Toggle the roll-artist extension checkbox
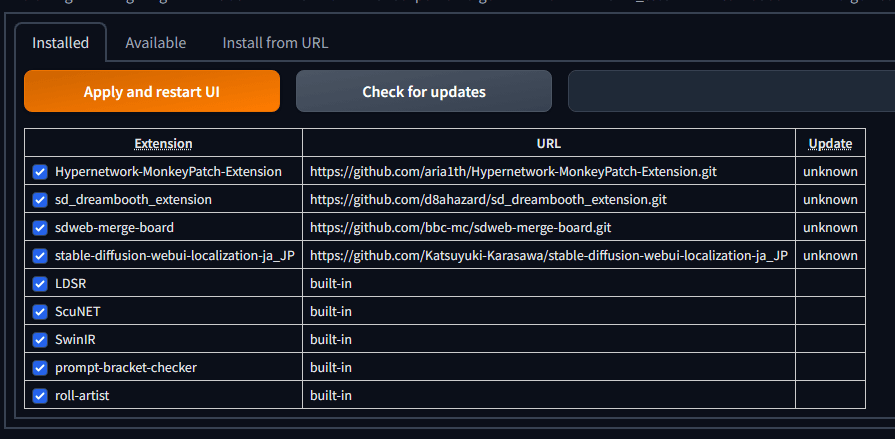The width and height of the screenshot is (895, 439). click(x=40, y=395)
